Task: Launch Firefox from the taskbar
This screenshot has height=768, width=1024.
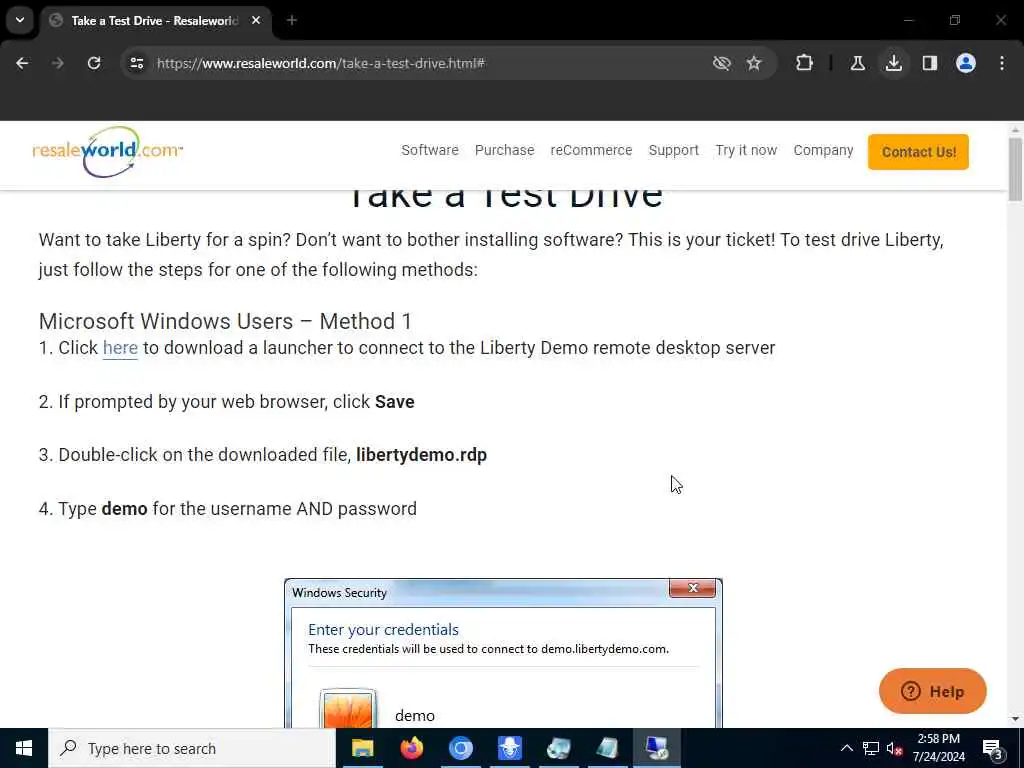Action: [411, 748]
